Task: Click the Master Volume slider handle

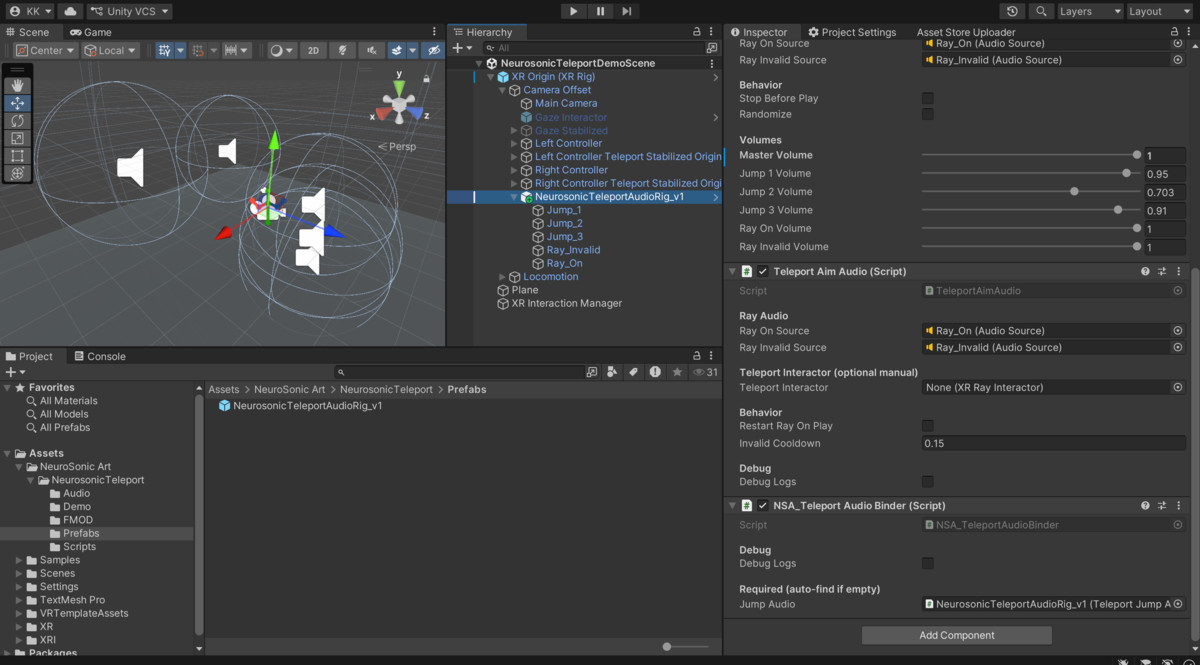Action: click(1137, 155)
